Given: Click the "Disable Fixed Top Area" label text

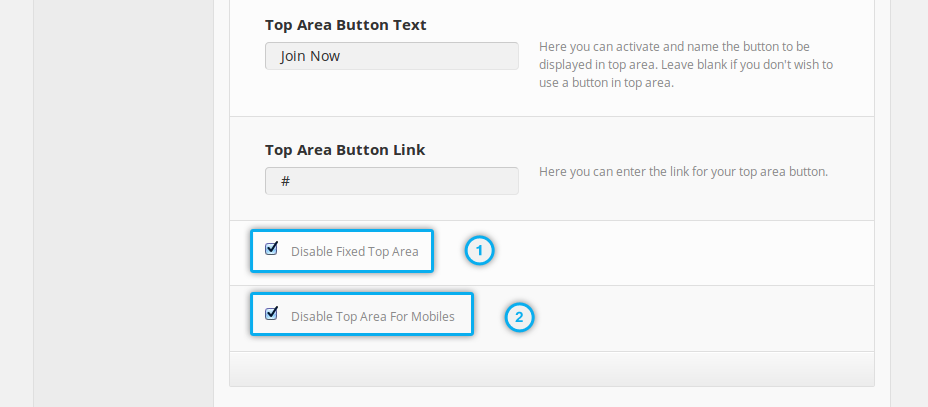Looking at the screenshot, I should [354, 251].
